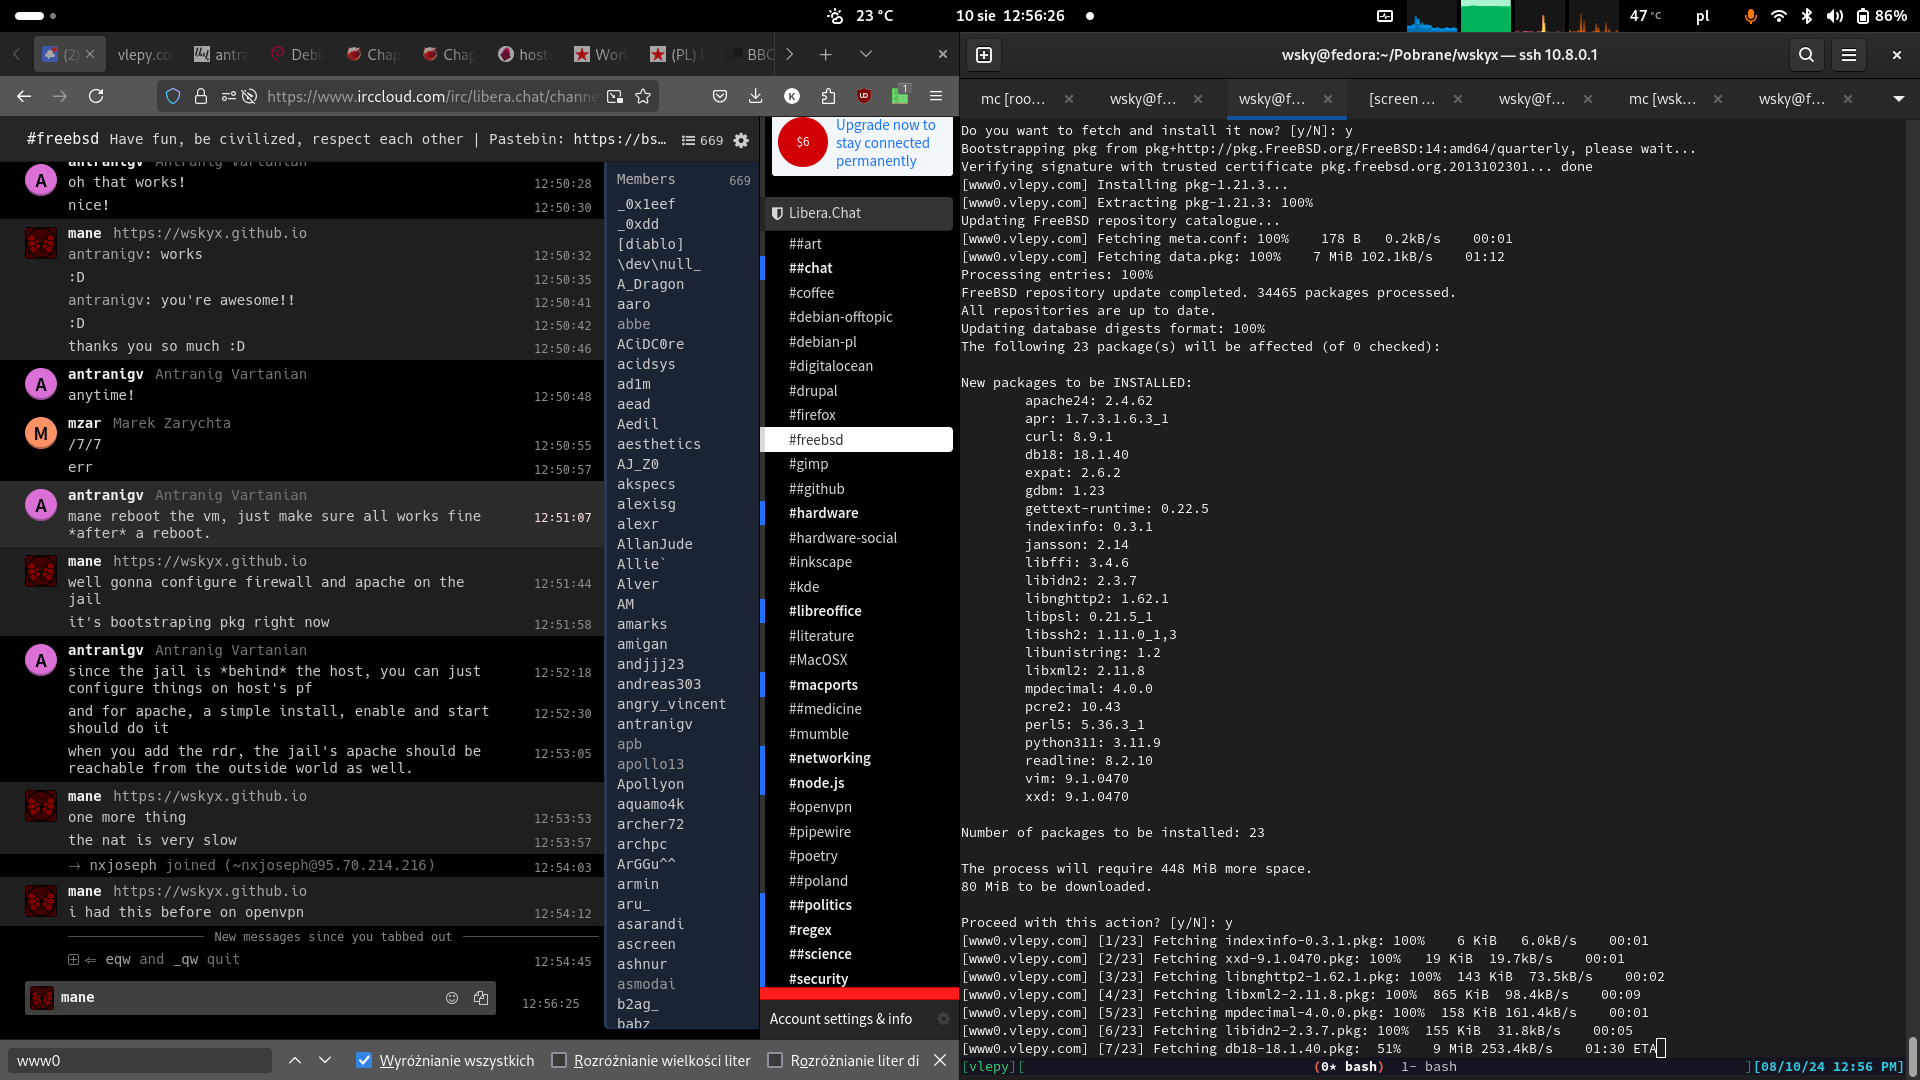
Task: Open the browser list-all-tabs dropdown chevron
Action: coord(866,54)
